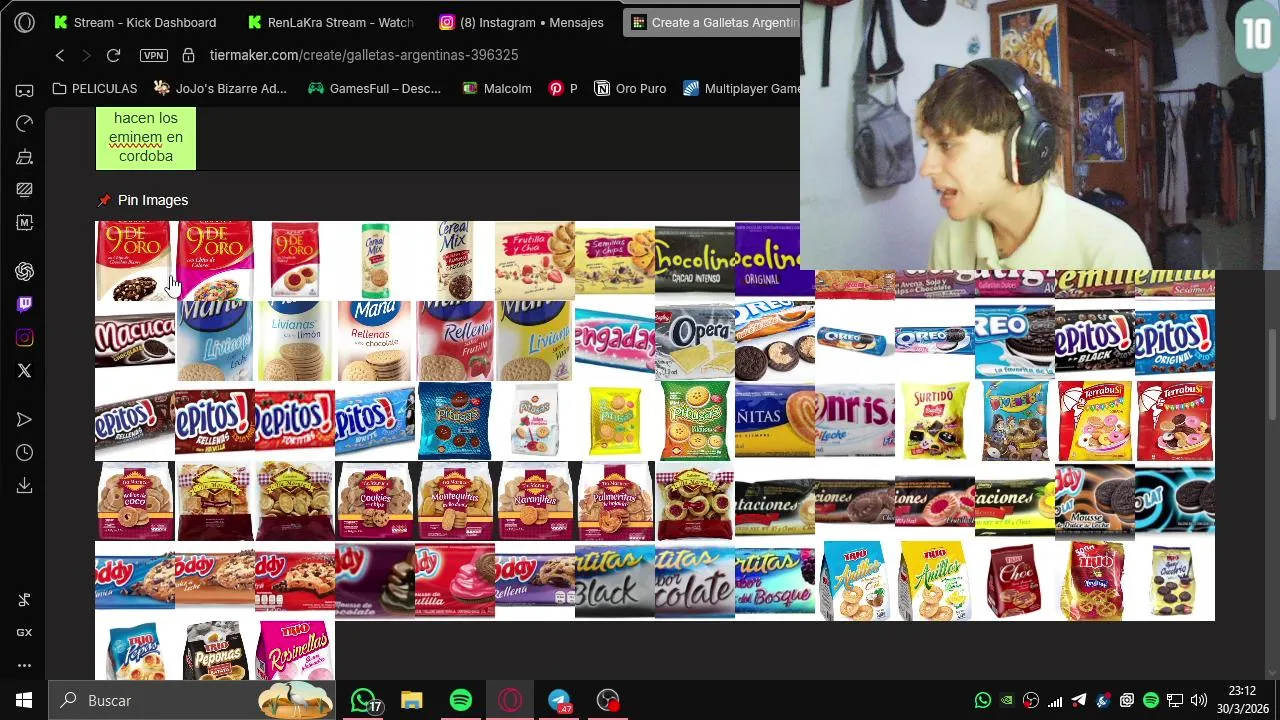This screenshot has width=1280, height=720.
Task: Switch to Stream - Kick Dashboard tab
Action: pyautogui.click(x=135, y=22)
